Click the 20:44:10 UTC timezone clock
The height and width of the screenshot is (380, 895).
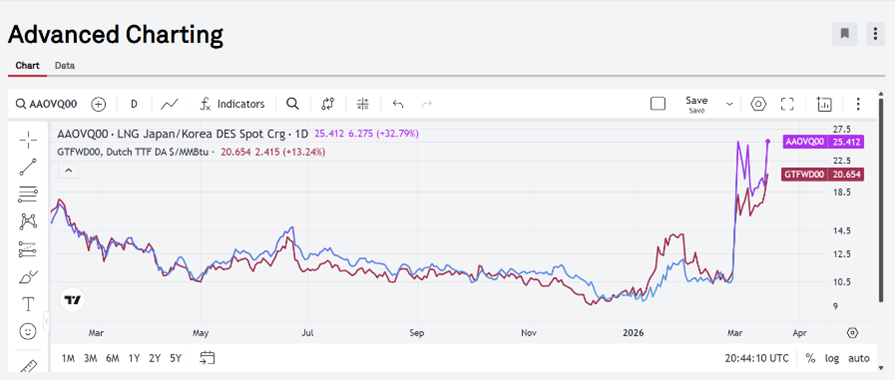[x=757, y=358]
